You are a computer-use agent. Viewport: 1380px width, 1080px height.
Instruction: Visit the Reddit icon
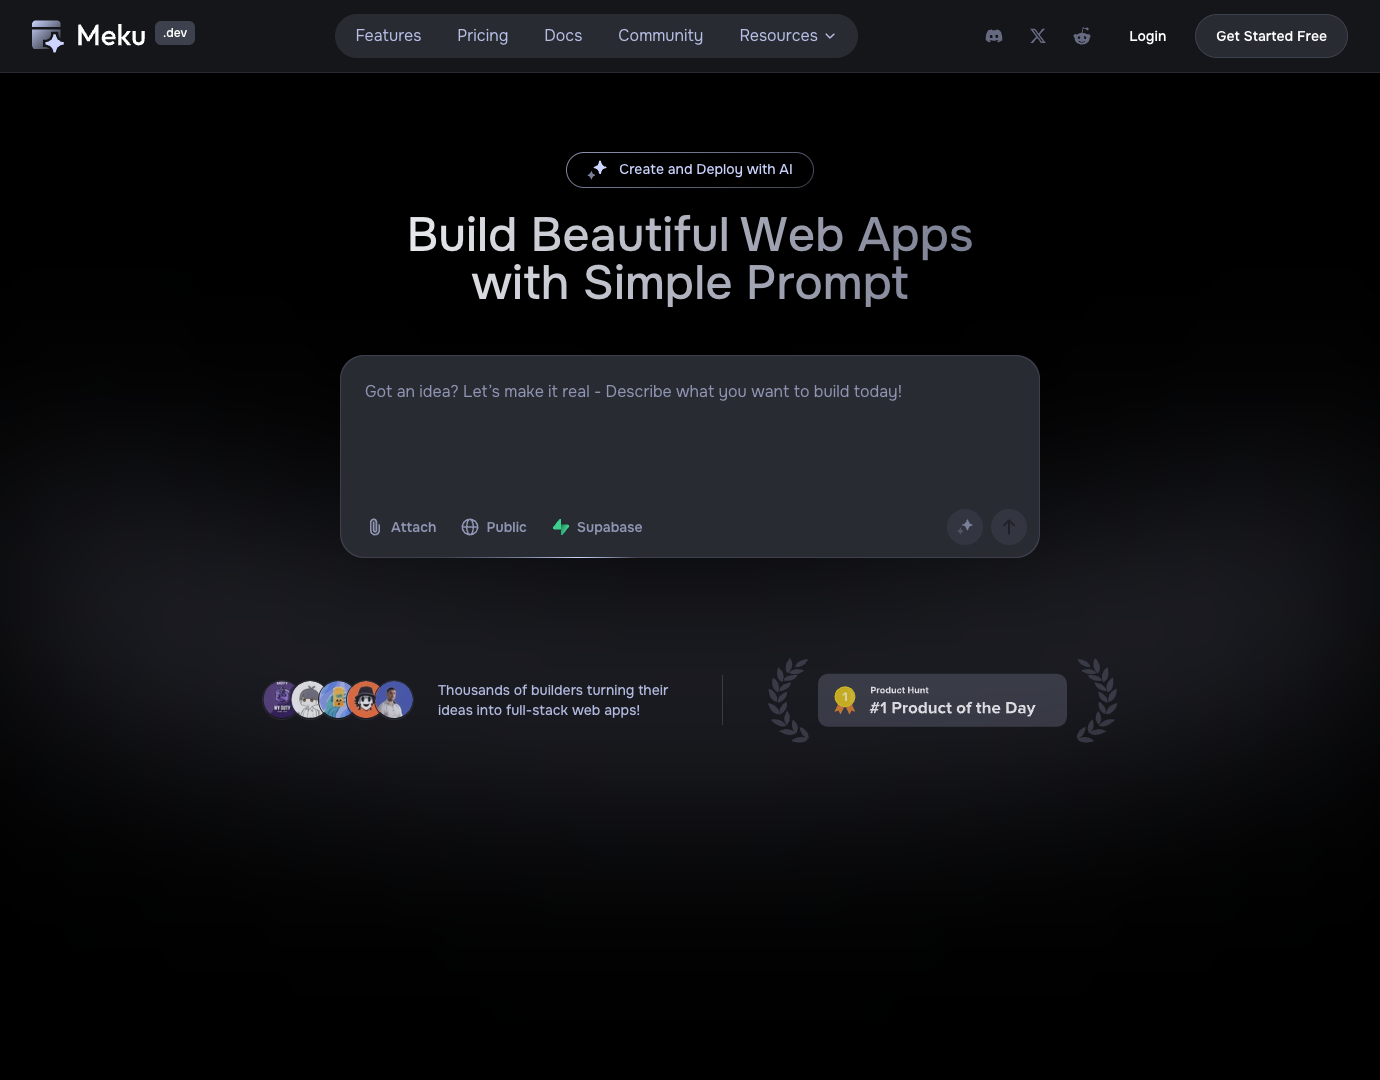point(1082,36)
